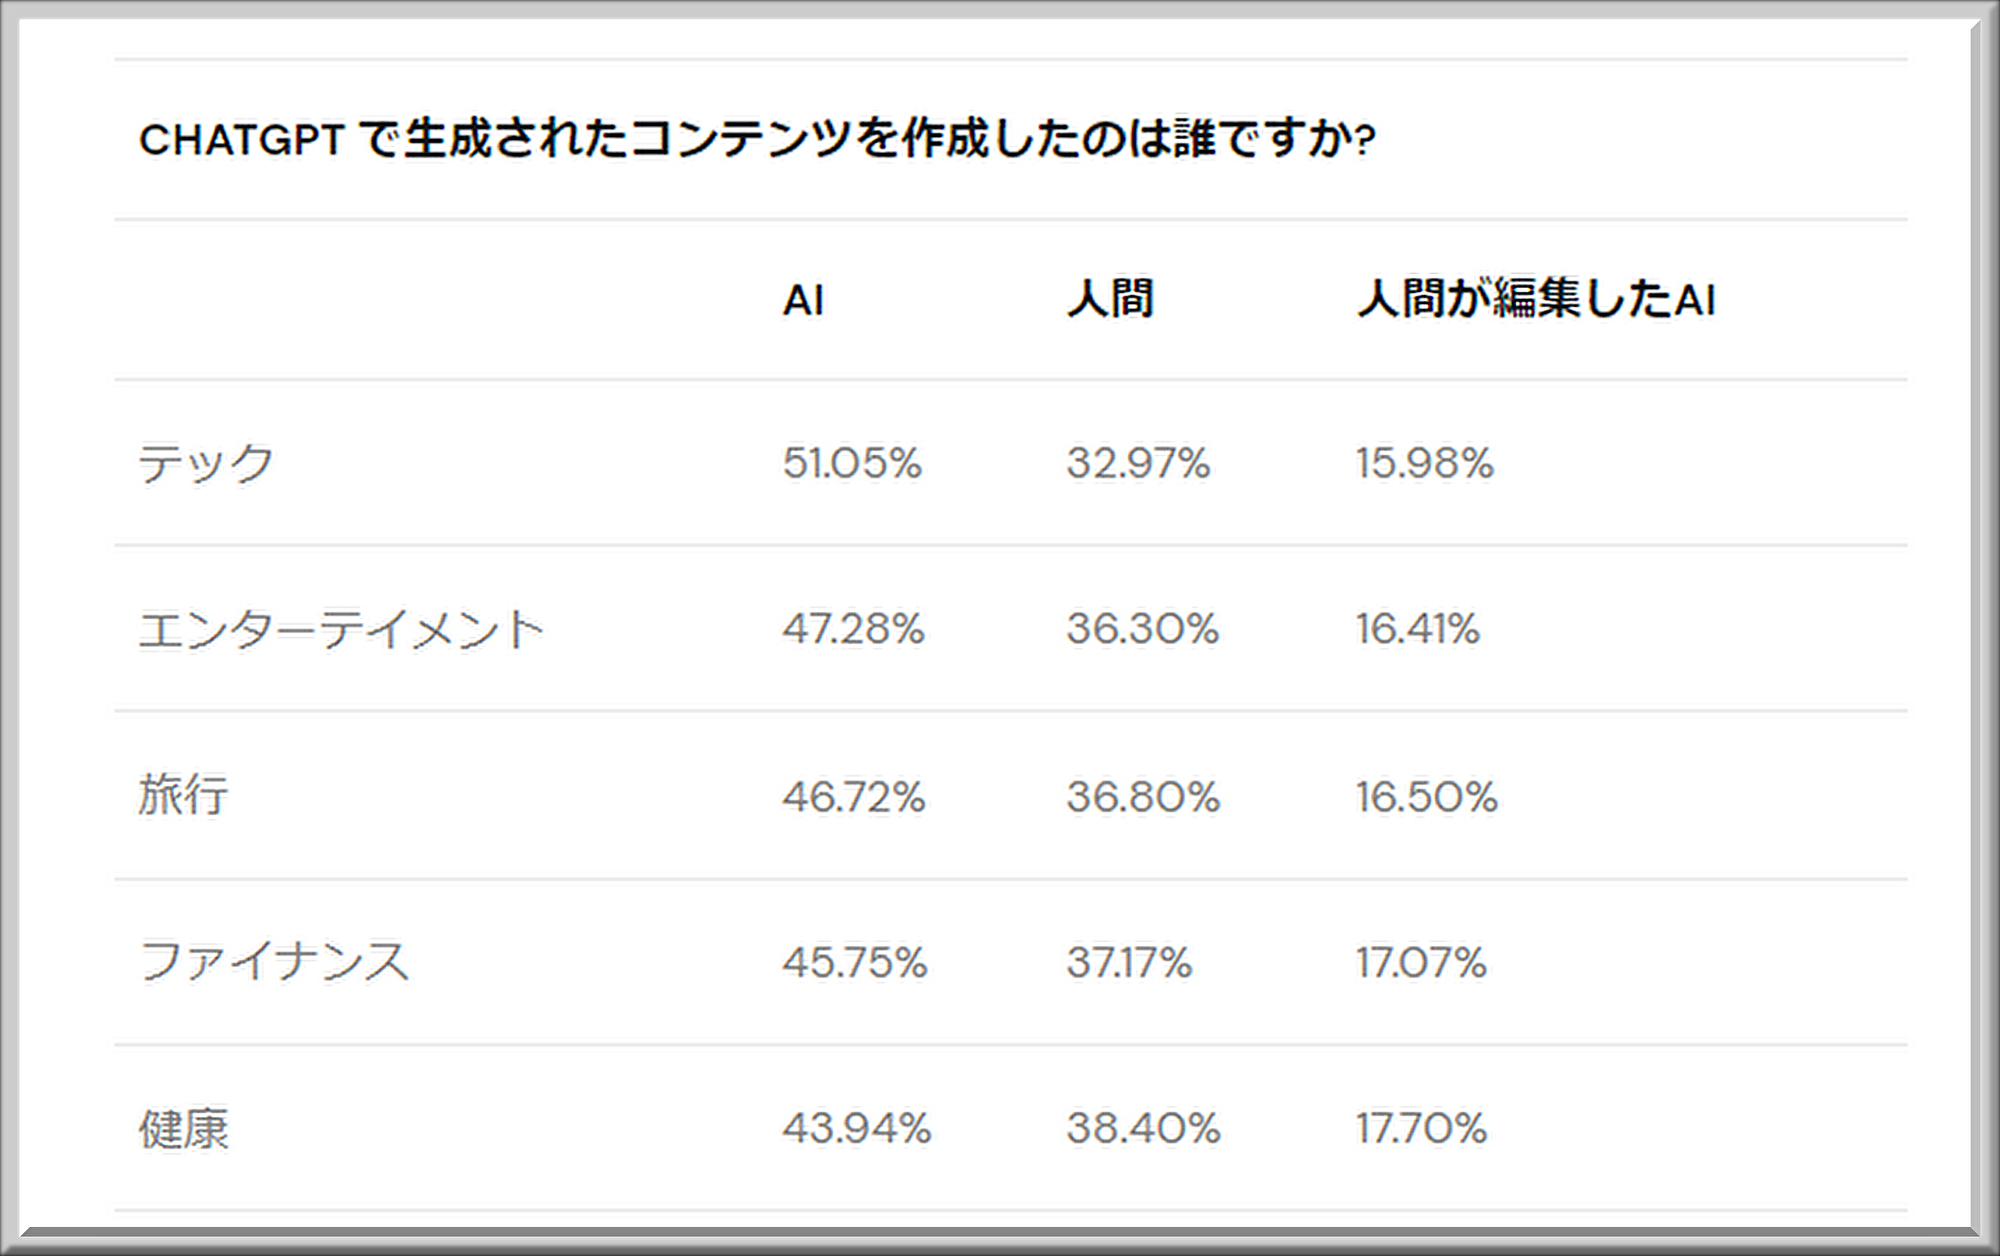Click the table title about CHATGPT-generated content
The image size is (2000, 1256).
pos(757,140)
